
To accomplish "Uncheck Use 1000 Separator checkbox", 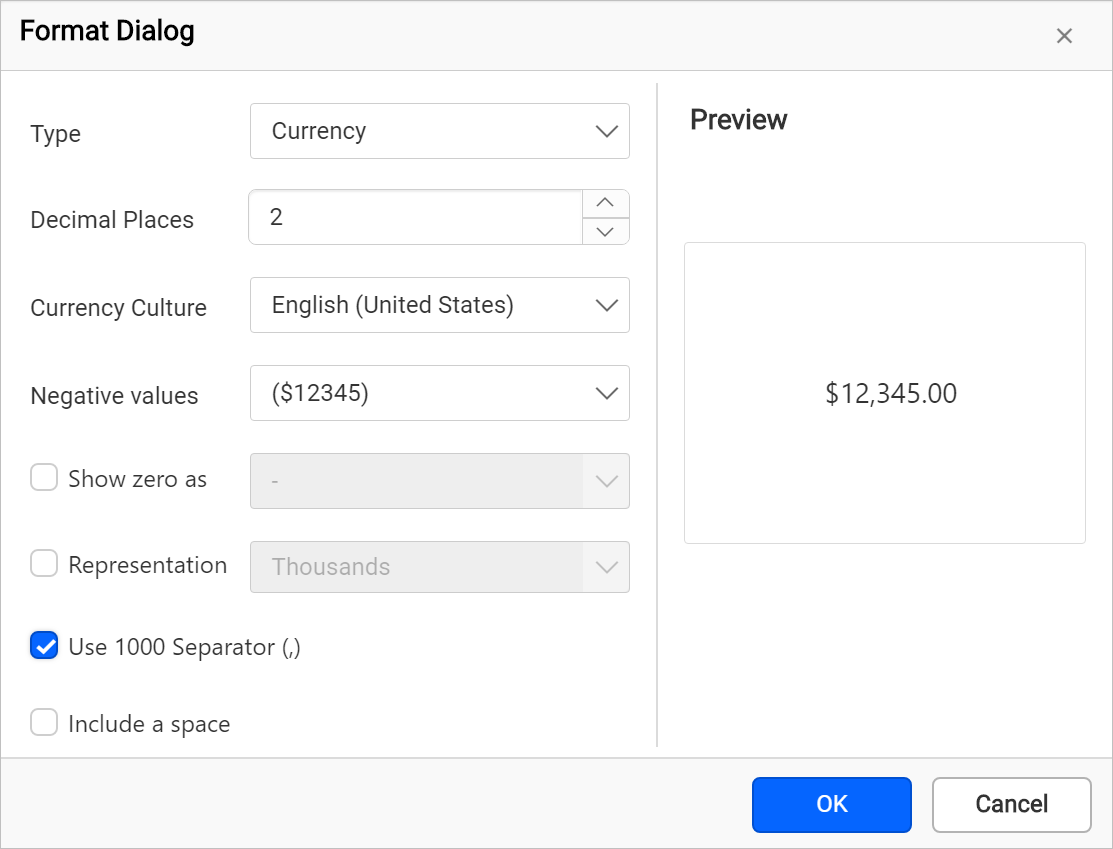I will pyautogui.click(x=44, y=646).
